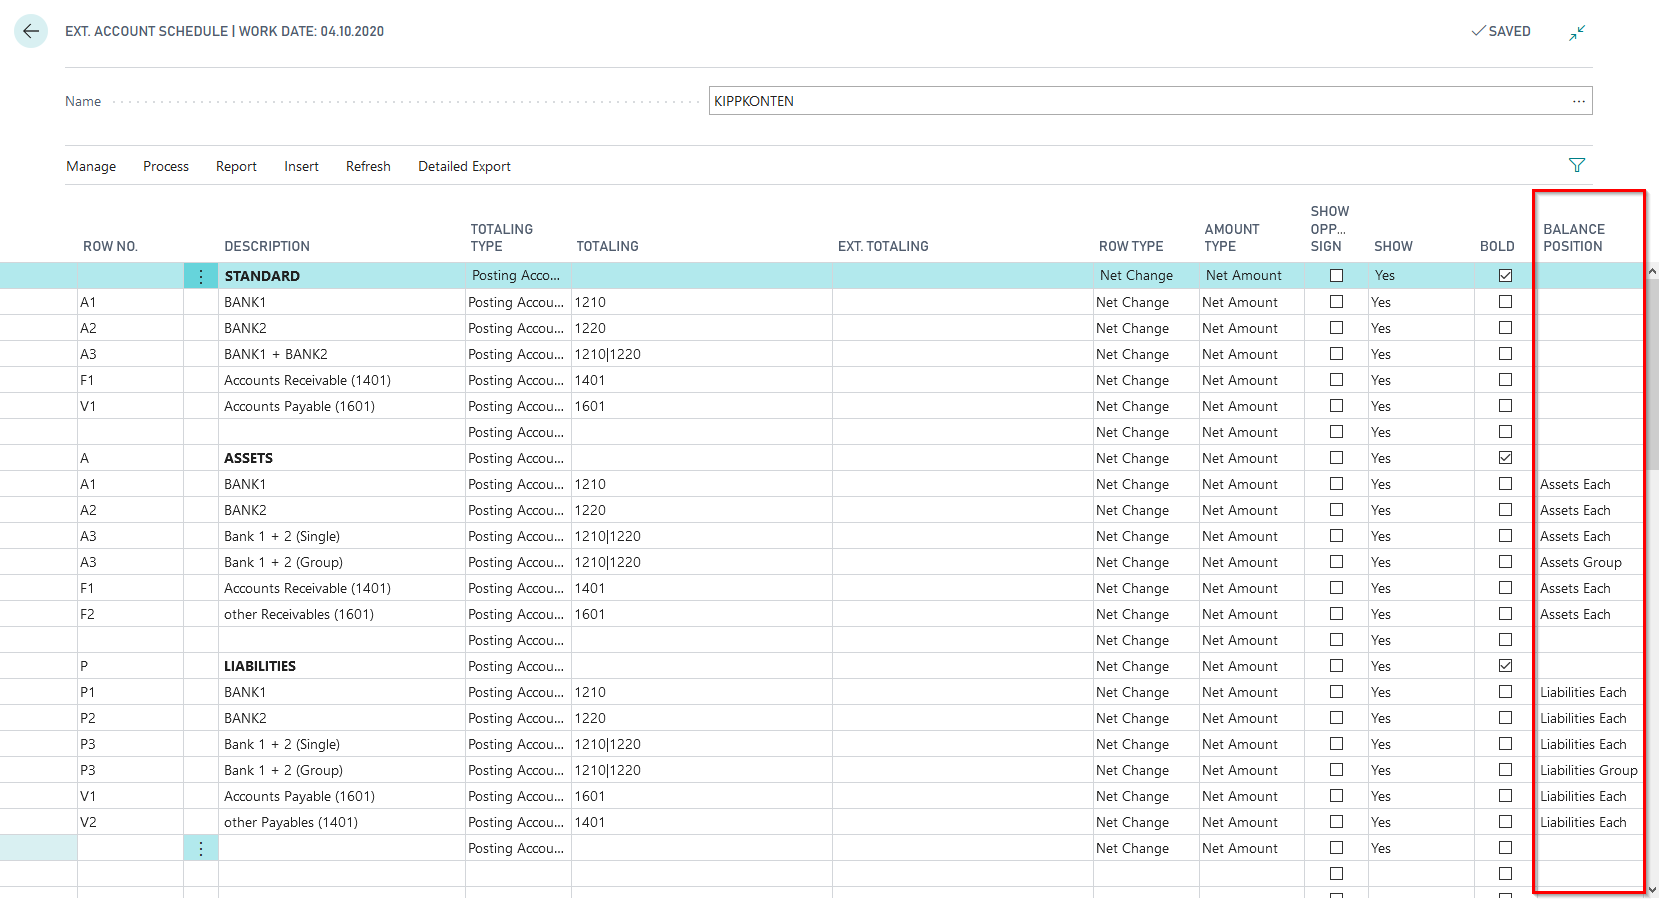This screenshot has width=1659, height=913.
Task: Uncheck the Bold checkbox on the ASSETS row
Action: (1506, 457)
